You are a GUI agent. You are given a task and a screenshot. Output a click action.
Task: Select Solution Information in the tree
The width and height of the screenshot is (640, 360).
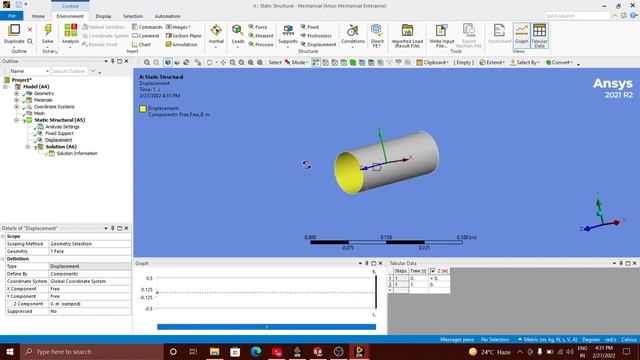(x=77, y=153)
